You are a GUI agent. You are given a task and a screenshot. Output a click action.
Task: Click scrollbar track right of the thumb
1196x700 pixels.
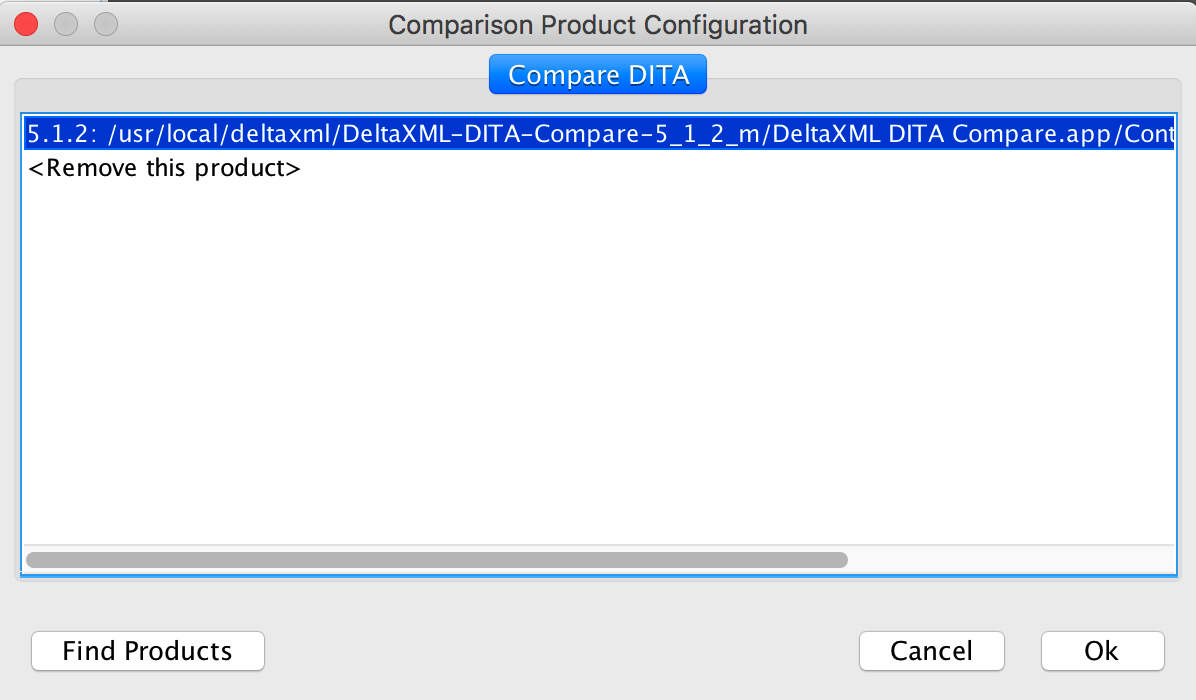click(1000, 560)
